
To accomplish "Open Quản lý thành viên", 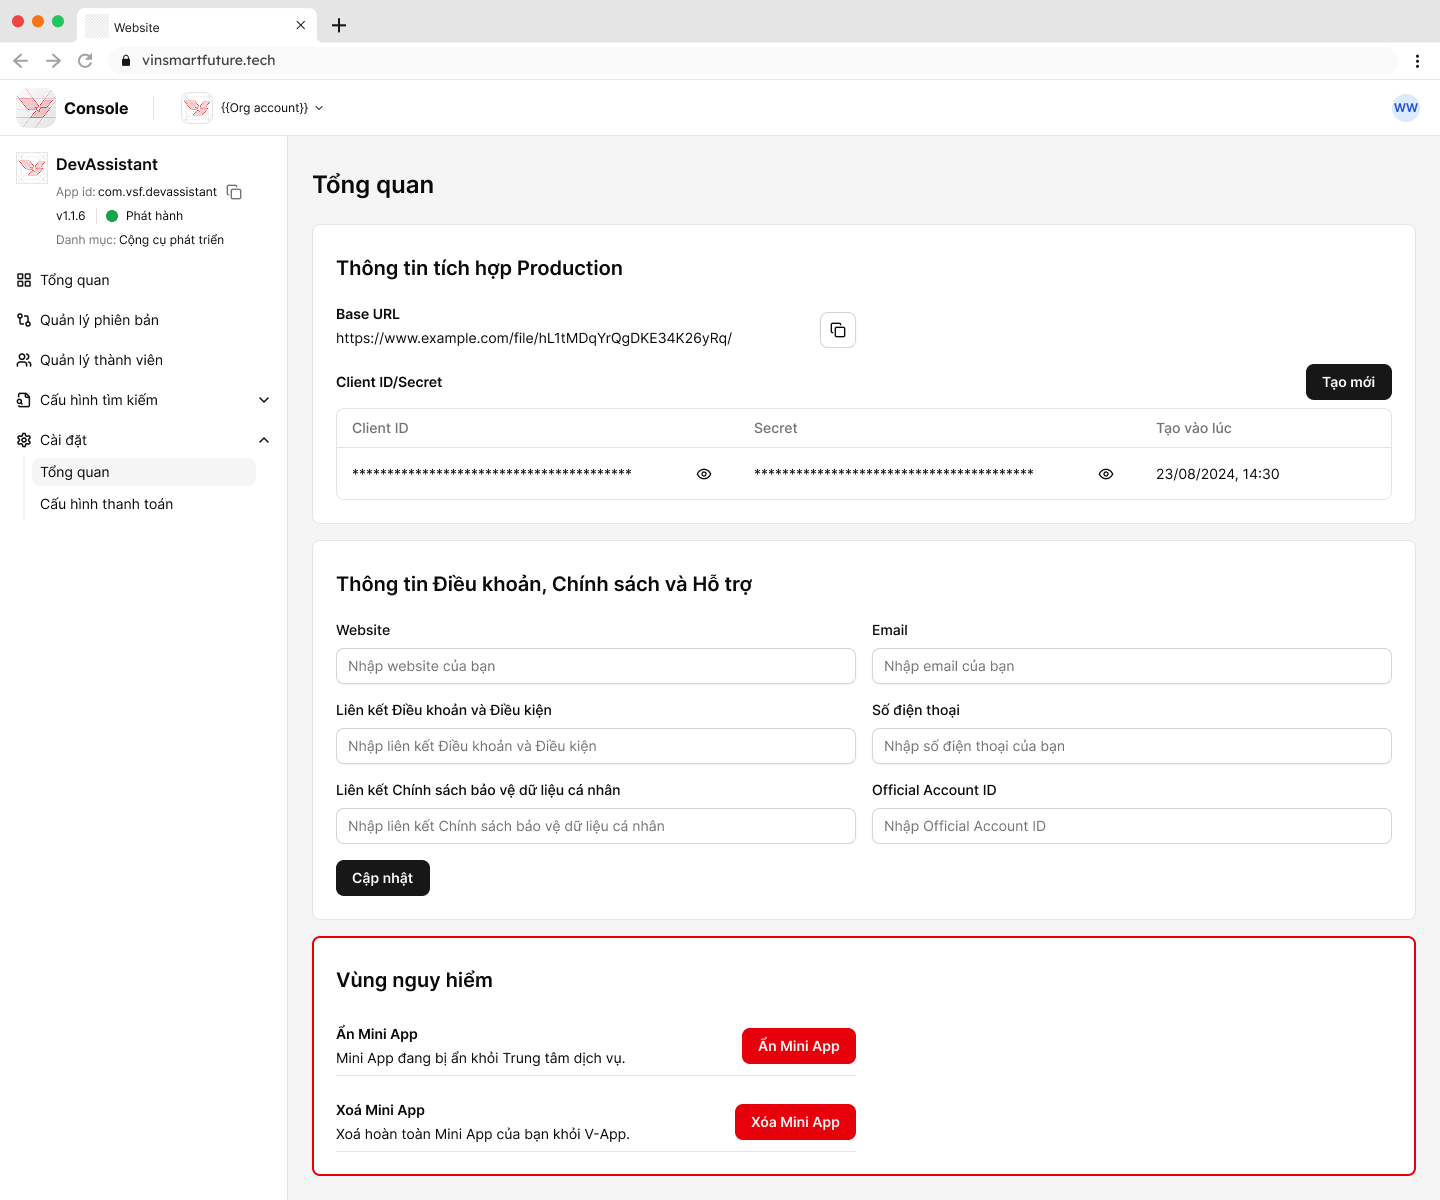I will click(101, 360).
